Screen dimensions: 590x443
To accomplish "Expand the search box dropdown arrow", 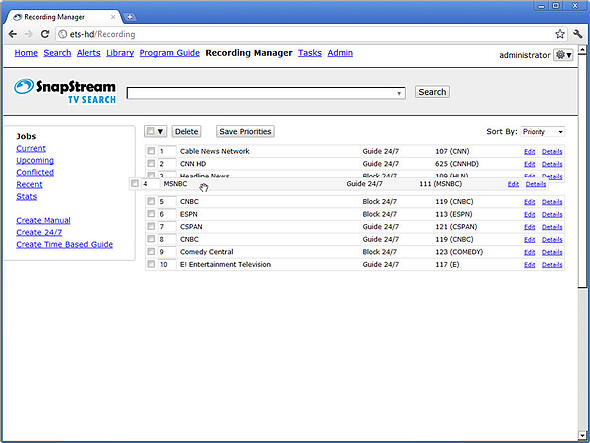I will pos(399,93).
